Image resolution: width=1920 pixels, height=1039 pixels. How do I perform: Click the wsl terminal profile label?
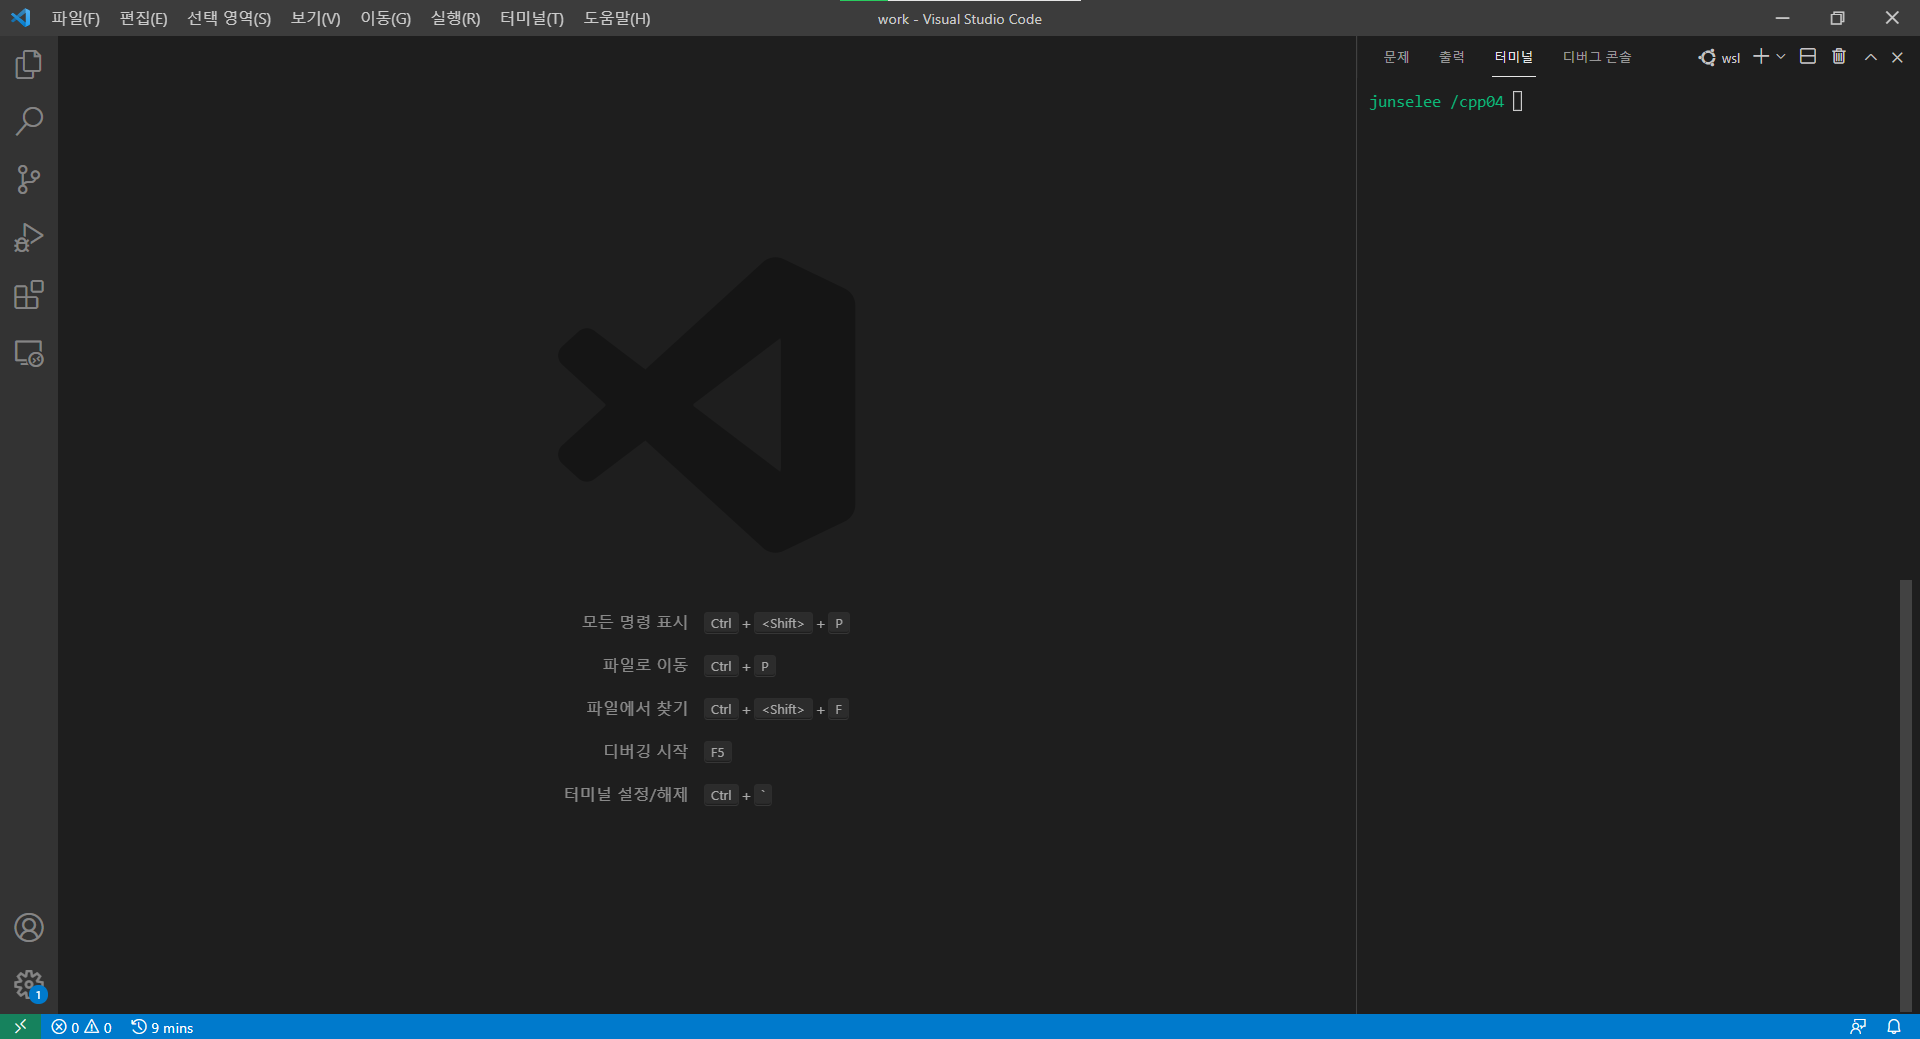[x=1720, y=58]
